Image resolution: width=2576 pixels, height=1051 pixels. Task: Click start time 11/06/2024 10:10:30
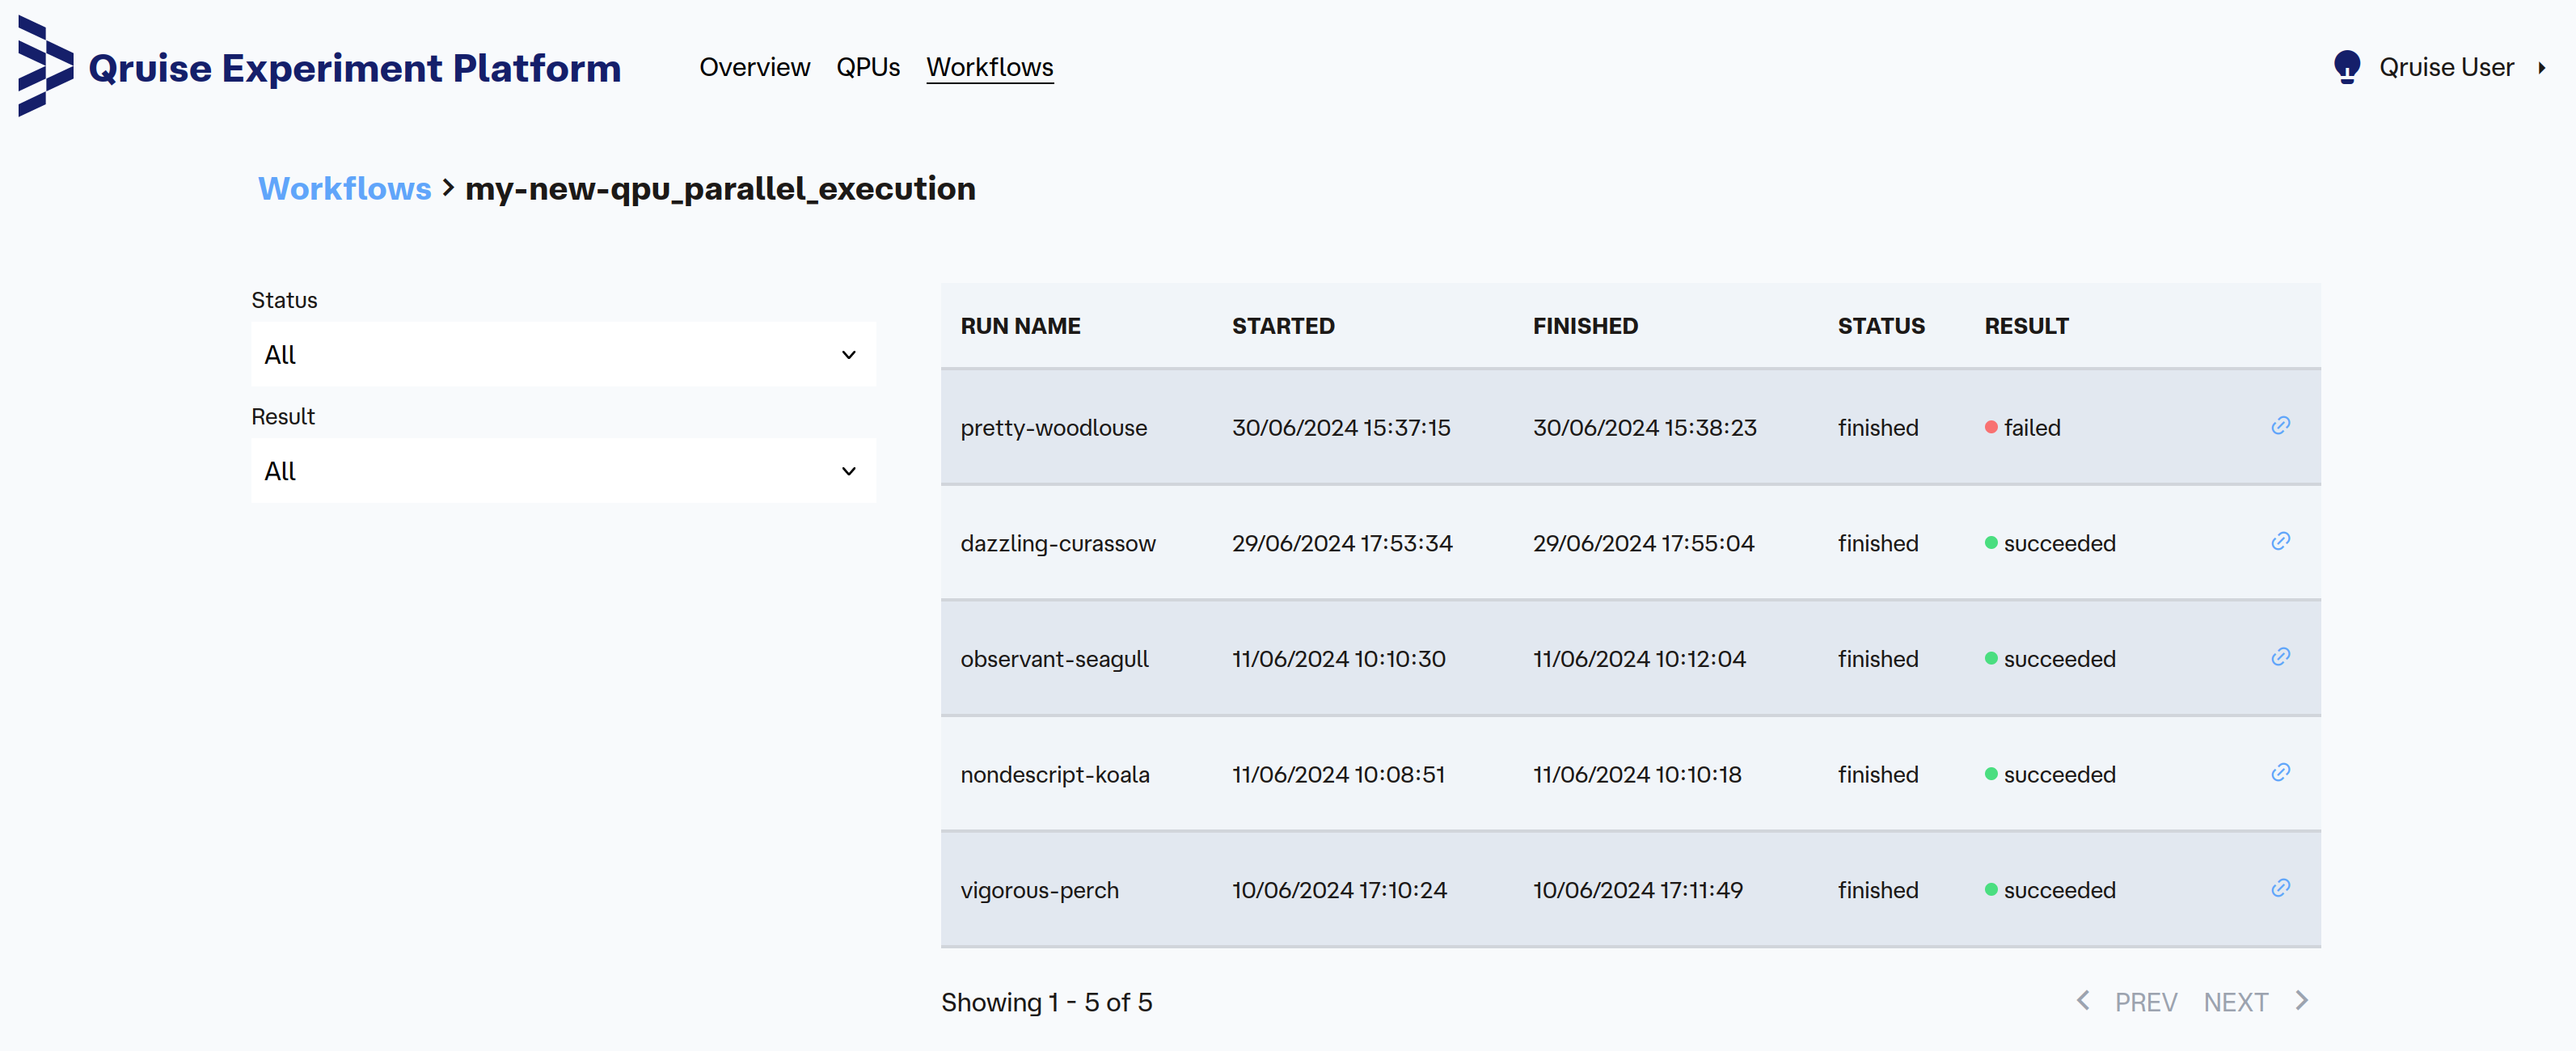(x=1338, y=659)
